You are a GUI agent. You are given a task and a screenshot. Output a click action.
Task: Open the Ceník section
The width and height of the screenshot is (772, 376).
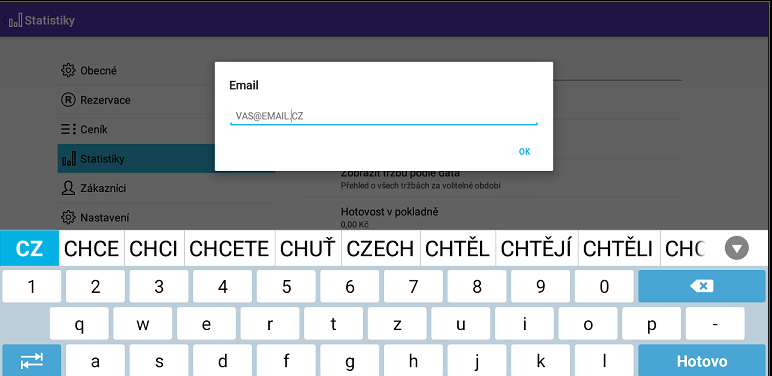(166, 129)
